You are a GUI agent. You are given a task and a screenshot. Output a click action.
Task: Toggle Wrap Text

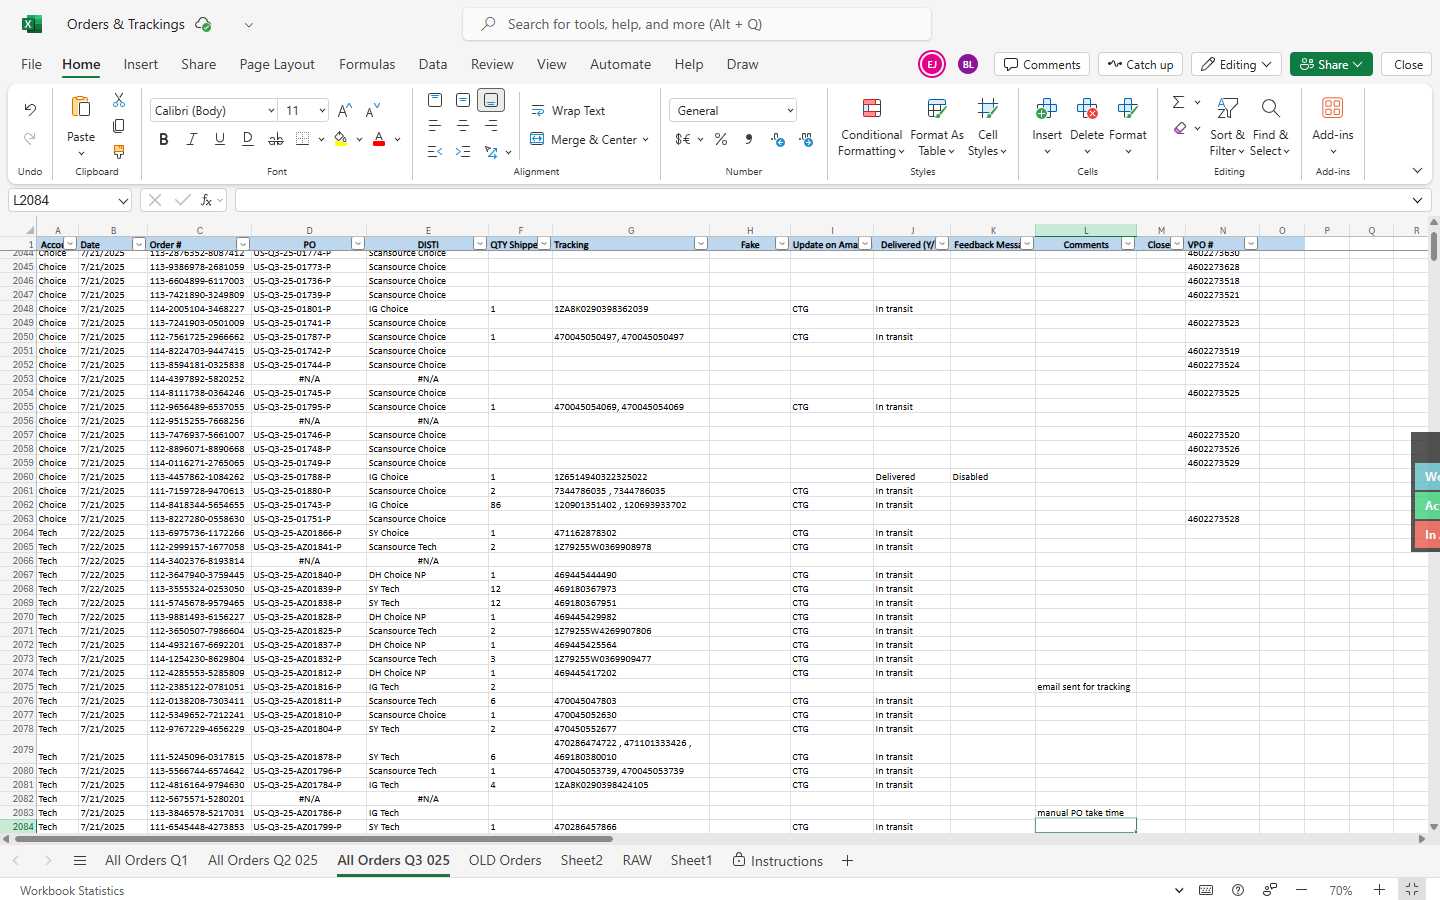click(x=568, y=111)
